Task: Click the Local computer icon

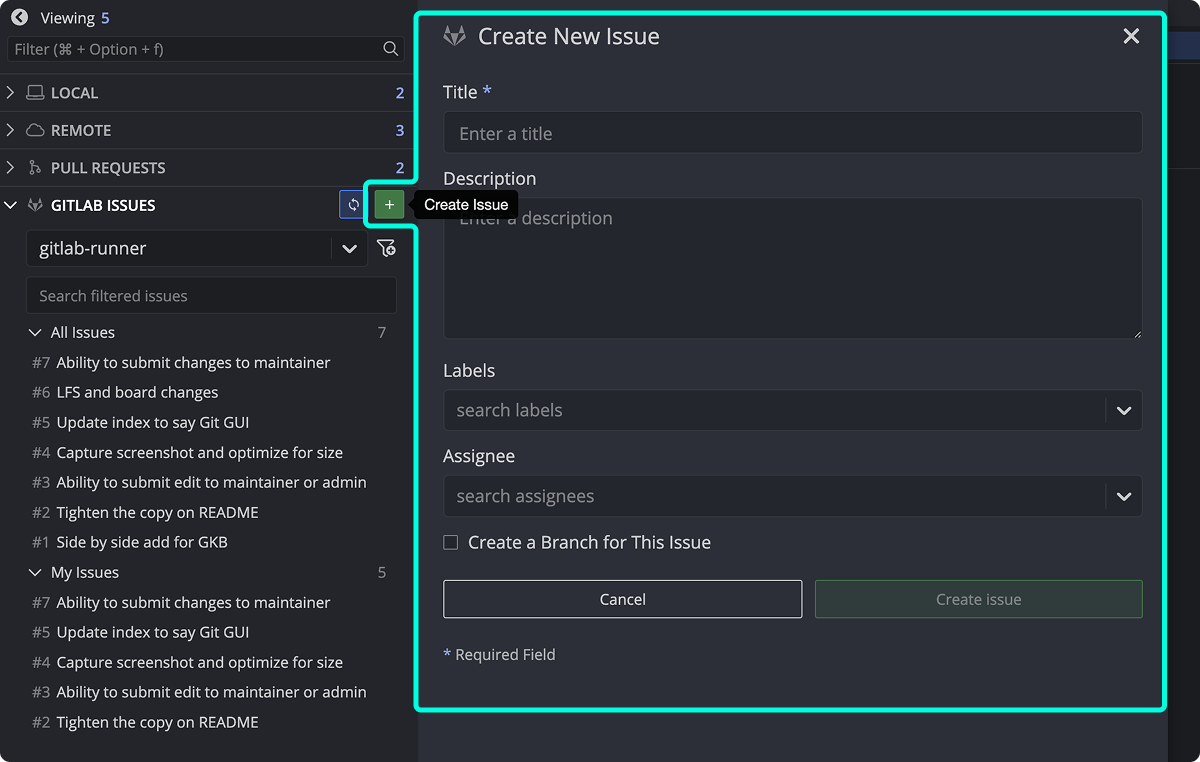Action: click(x=33, y=92)
